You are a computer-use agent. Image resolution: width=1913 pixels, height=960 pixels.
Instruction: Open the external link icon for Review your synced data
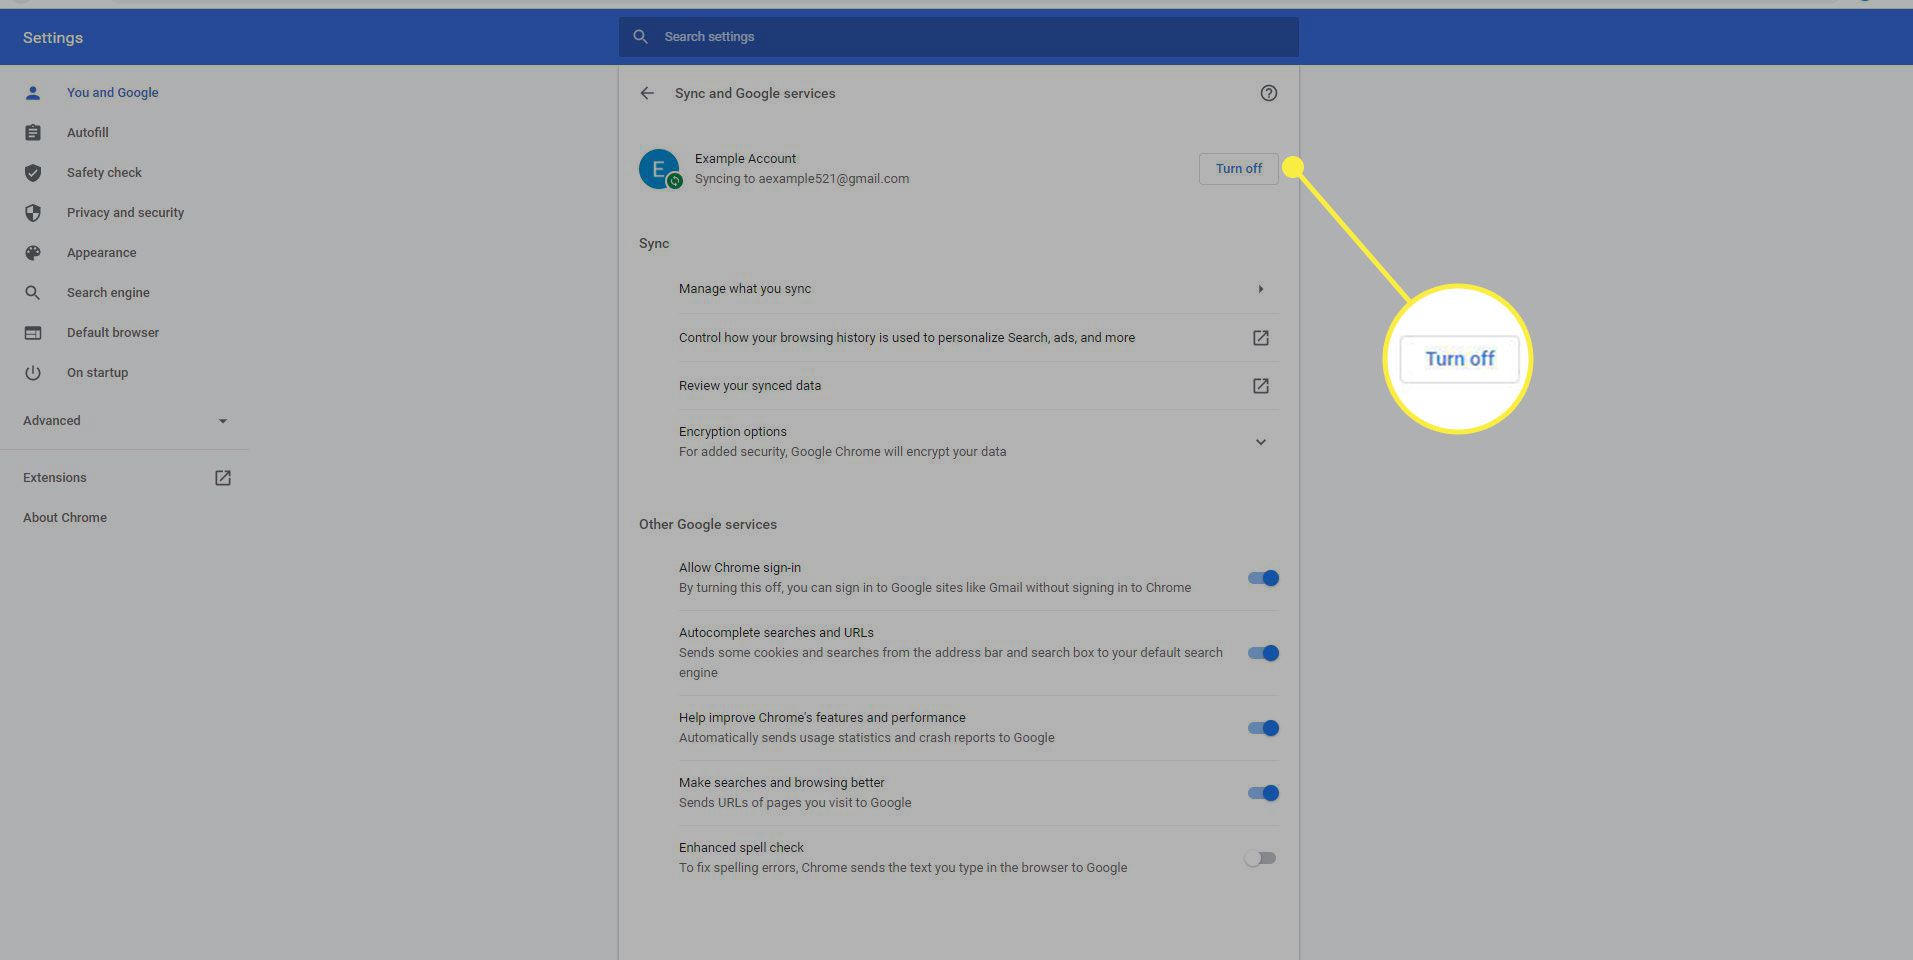[1261, 386]
